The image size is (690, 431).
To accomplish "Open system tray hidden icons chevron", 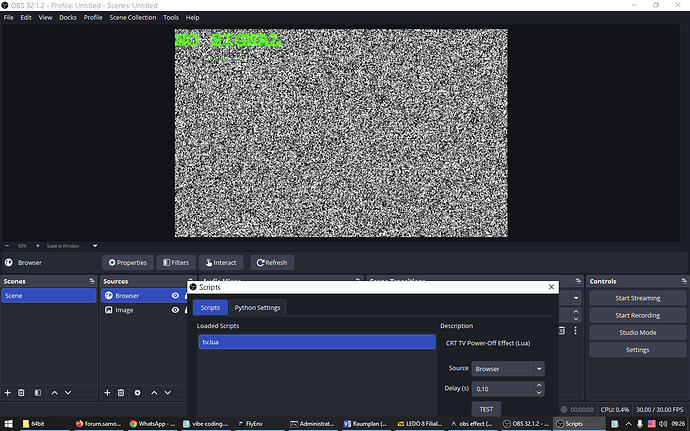I will 628,424.
